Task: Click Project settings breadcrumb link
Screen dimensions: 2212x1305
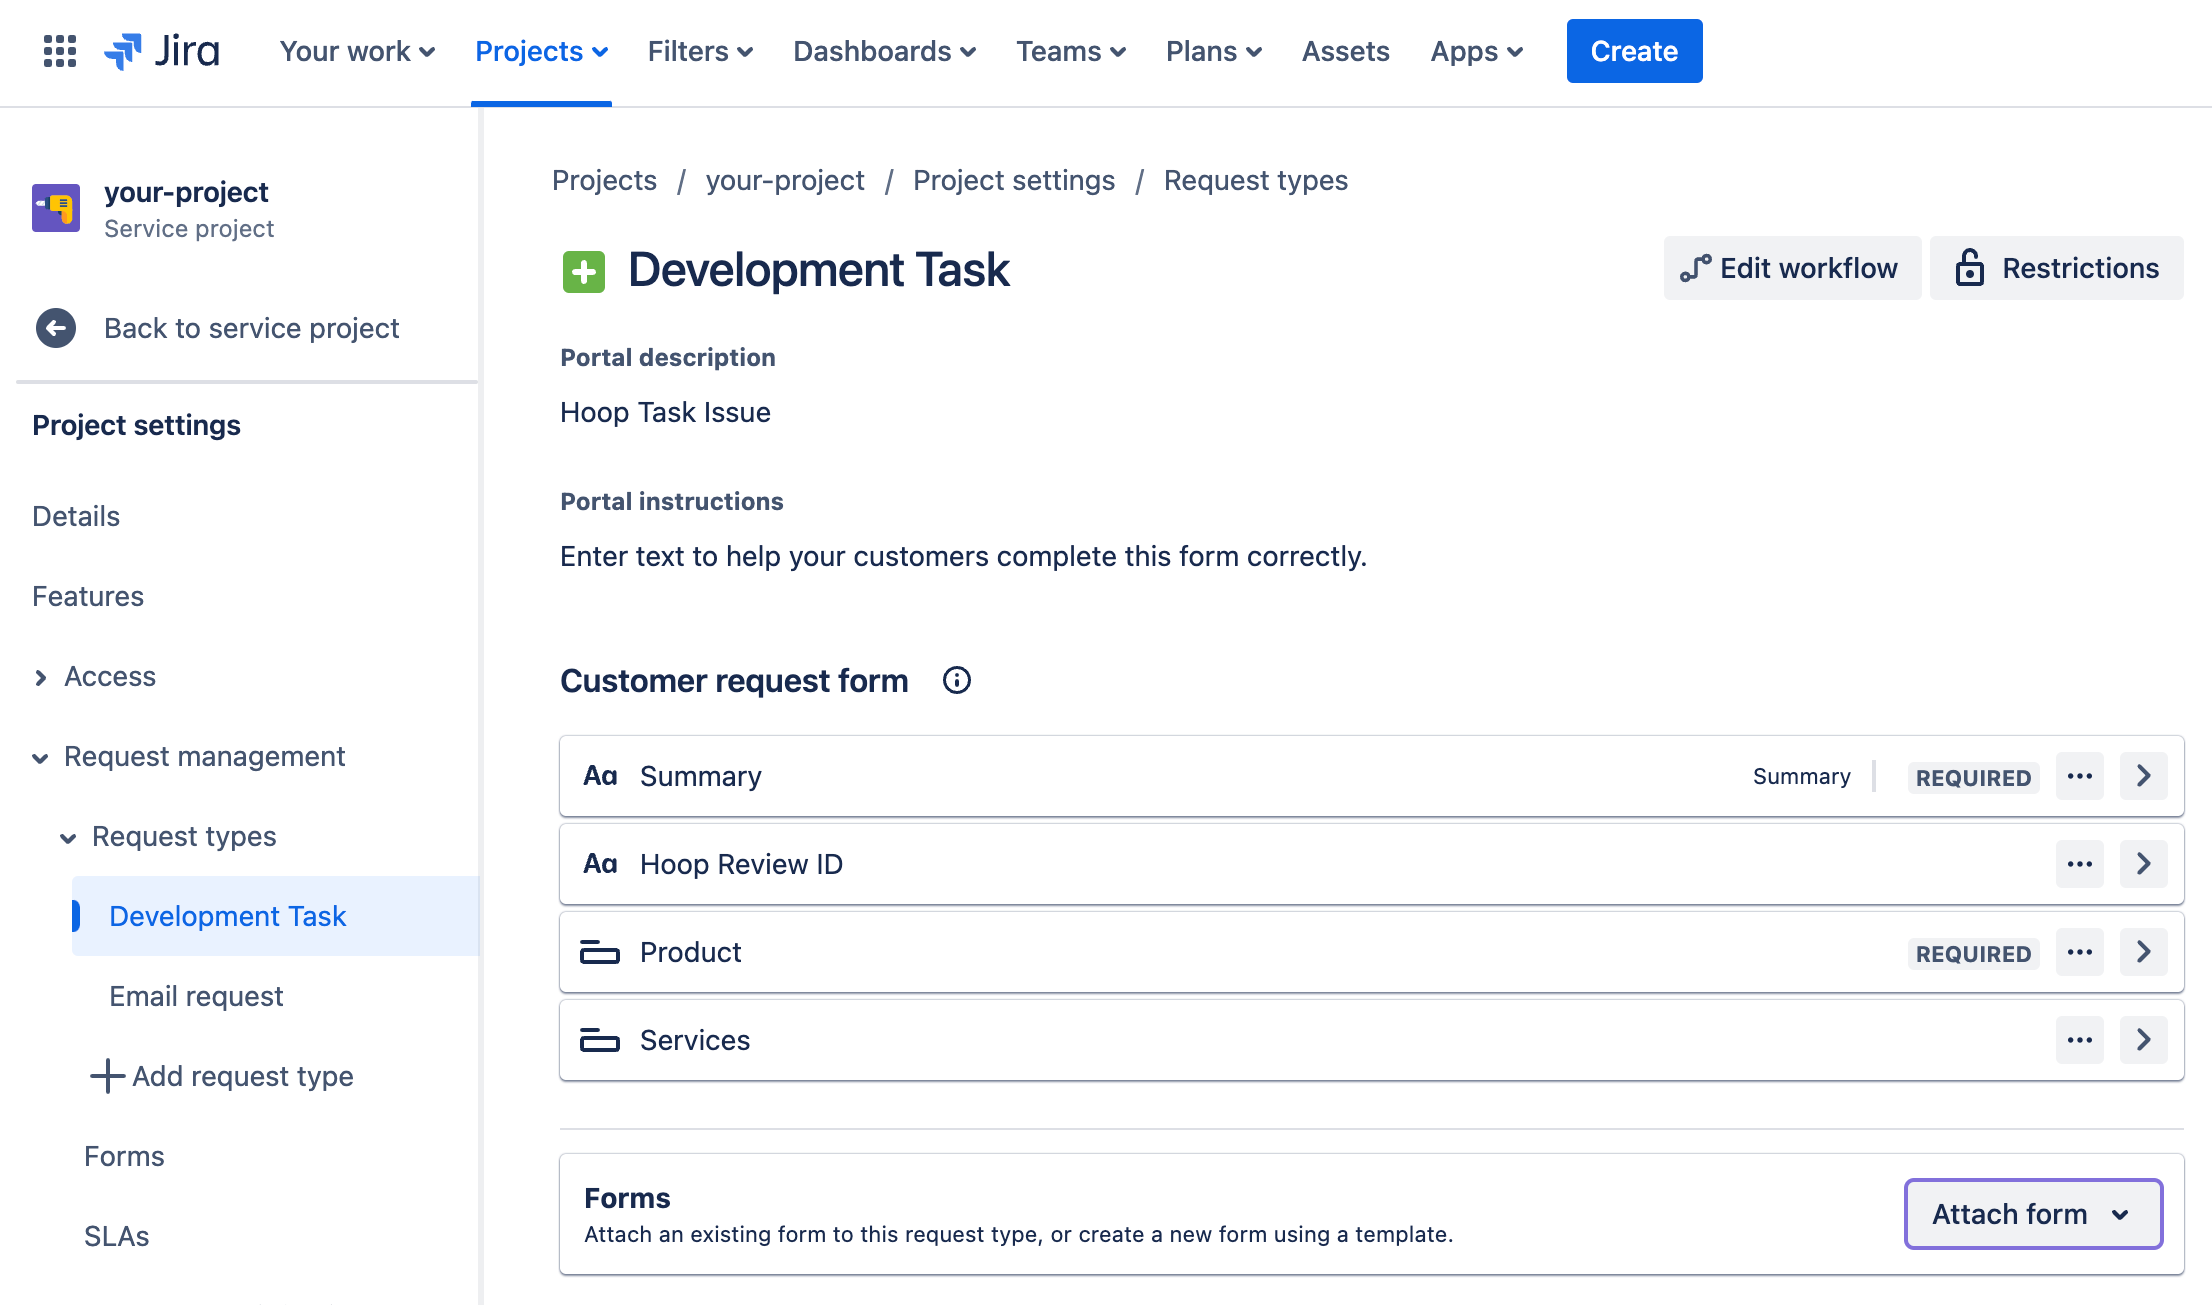Action: pos(1013,180)
